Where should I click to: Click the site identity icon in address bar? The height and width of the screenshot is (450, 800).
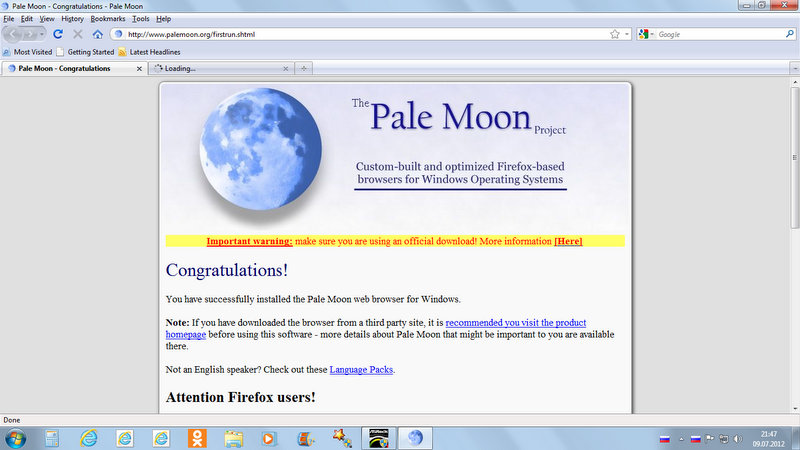pyautogui.click(x=118, y=34)
